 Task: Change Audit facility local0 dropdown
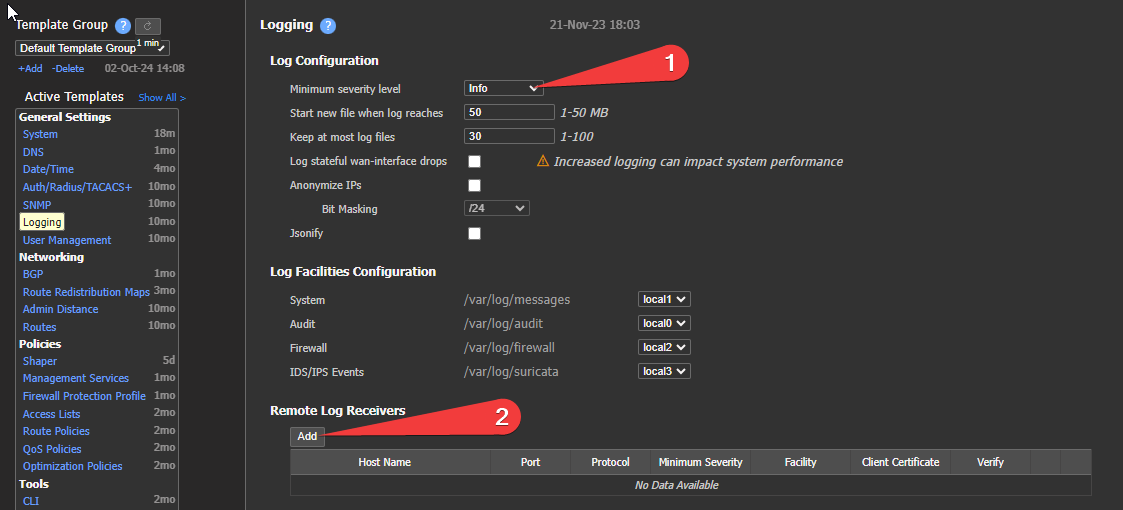(x=664, y=323)
